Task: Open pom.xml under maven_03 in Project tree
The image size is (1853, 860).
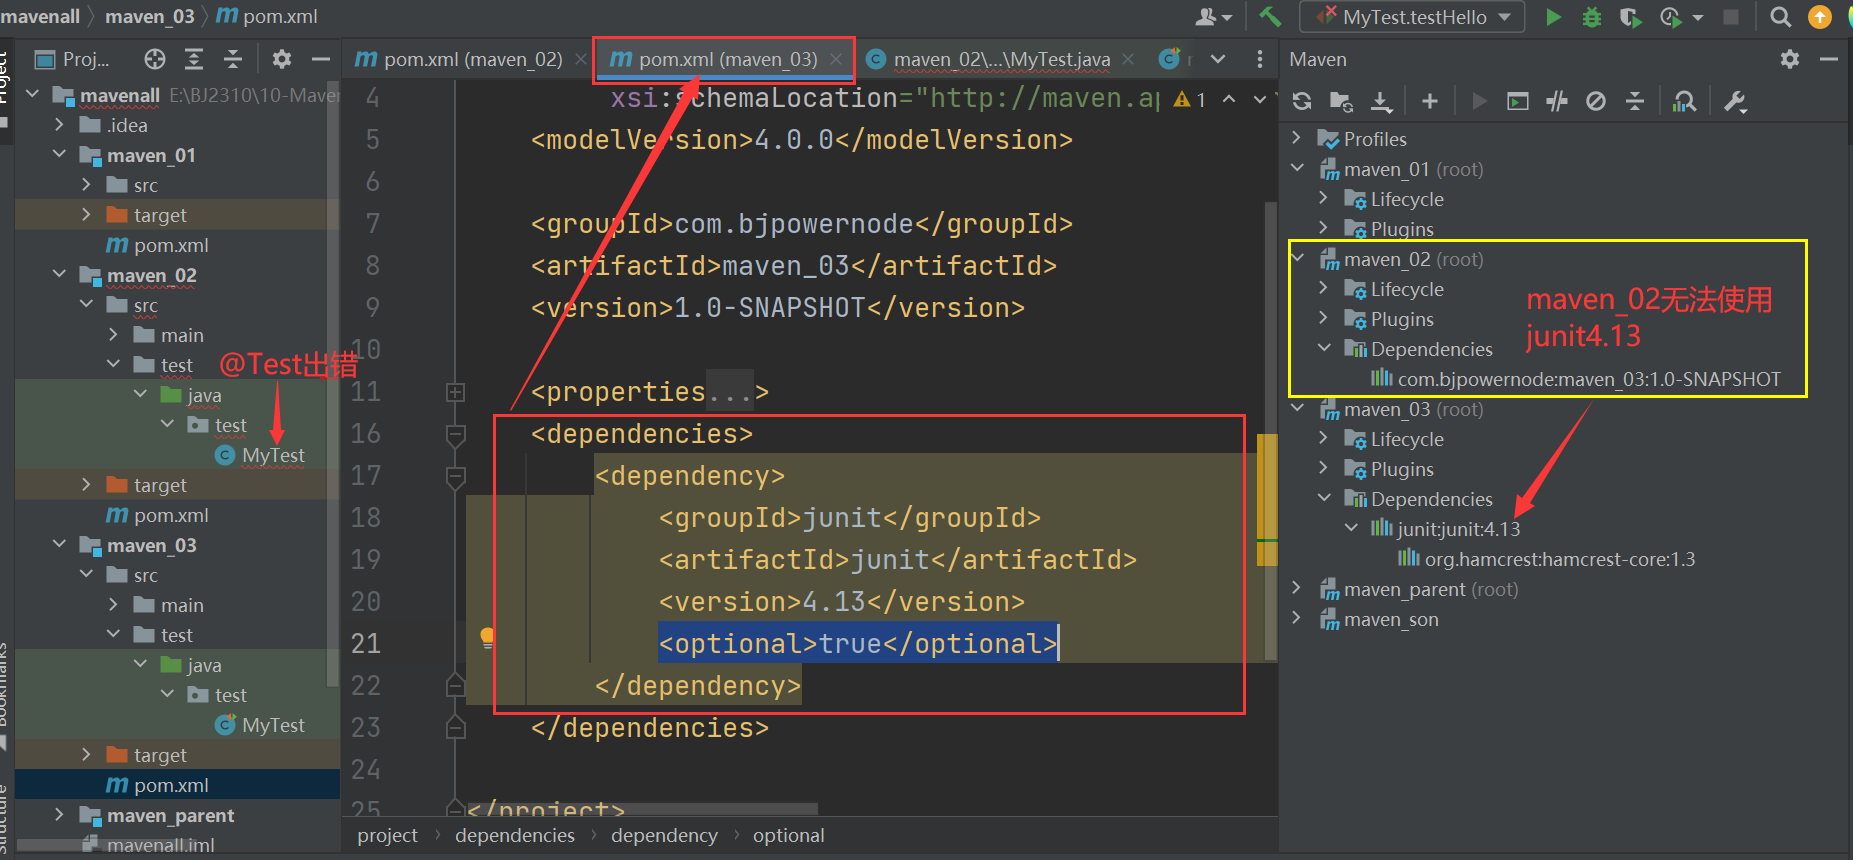Action: tap(157, 785)
